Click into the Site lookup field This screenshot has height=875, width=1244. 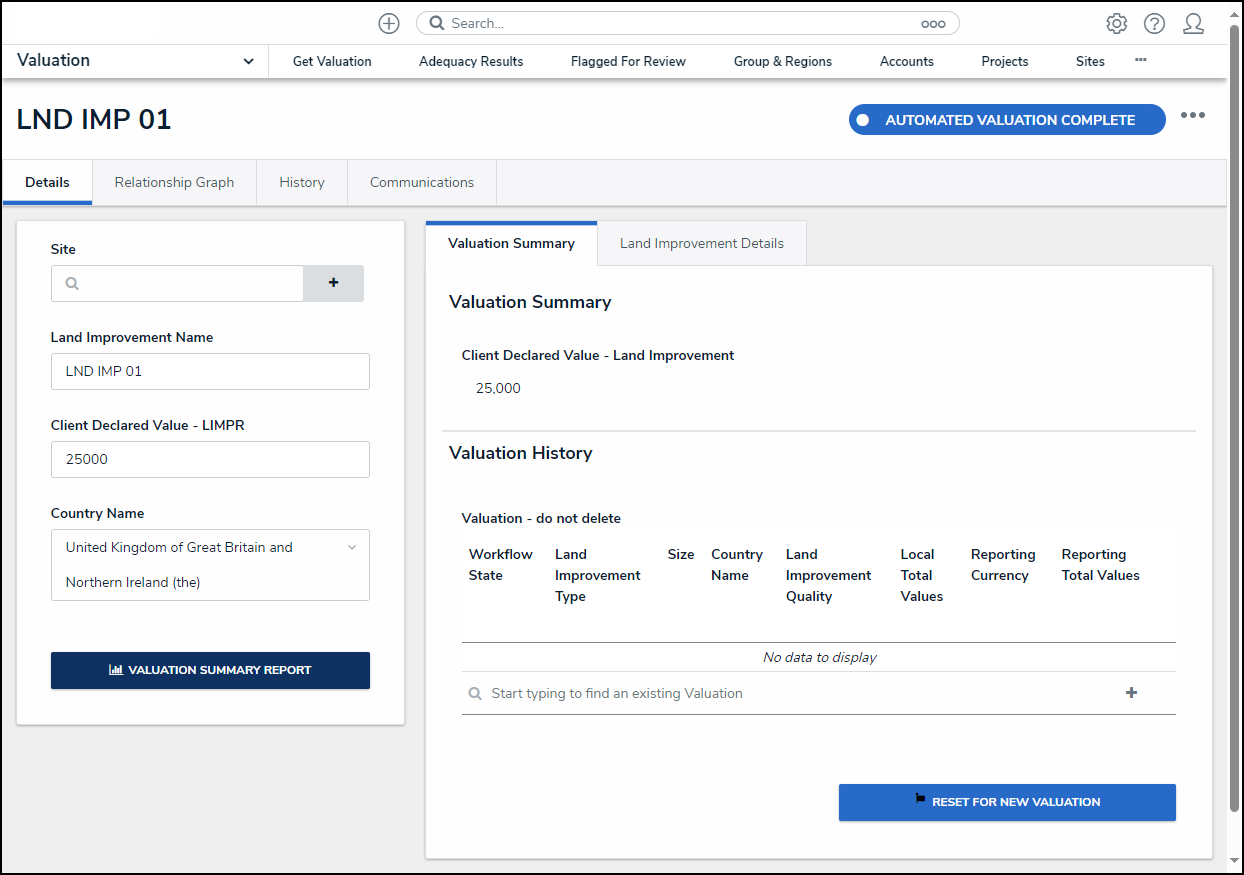pos(177,283)
